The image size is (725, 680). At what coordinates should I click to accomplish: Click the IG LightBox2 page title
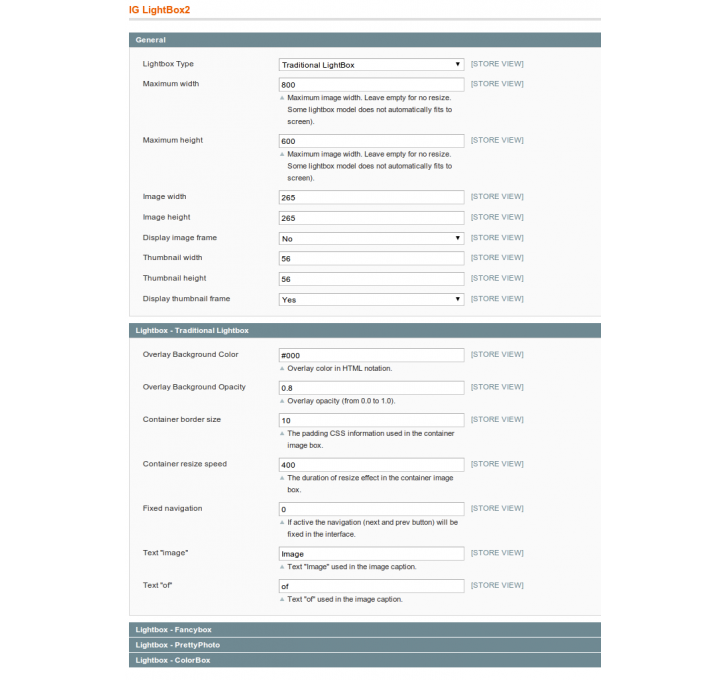(x=160, y=10)
